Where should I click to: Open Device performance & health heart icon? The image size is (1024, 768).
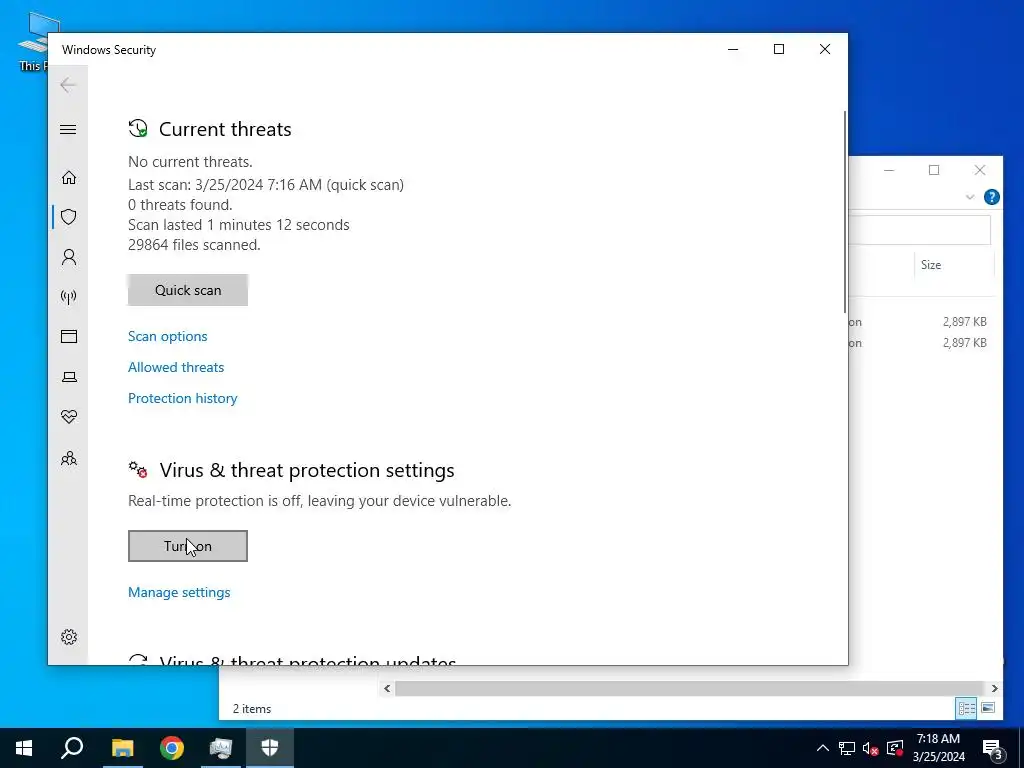pos(69,417)
